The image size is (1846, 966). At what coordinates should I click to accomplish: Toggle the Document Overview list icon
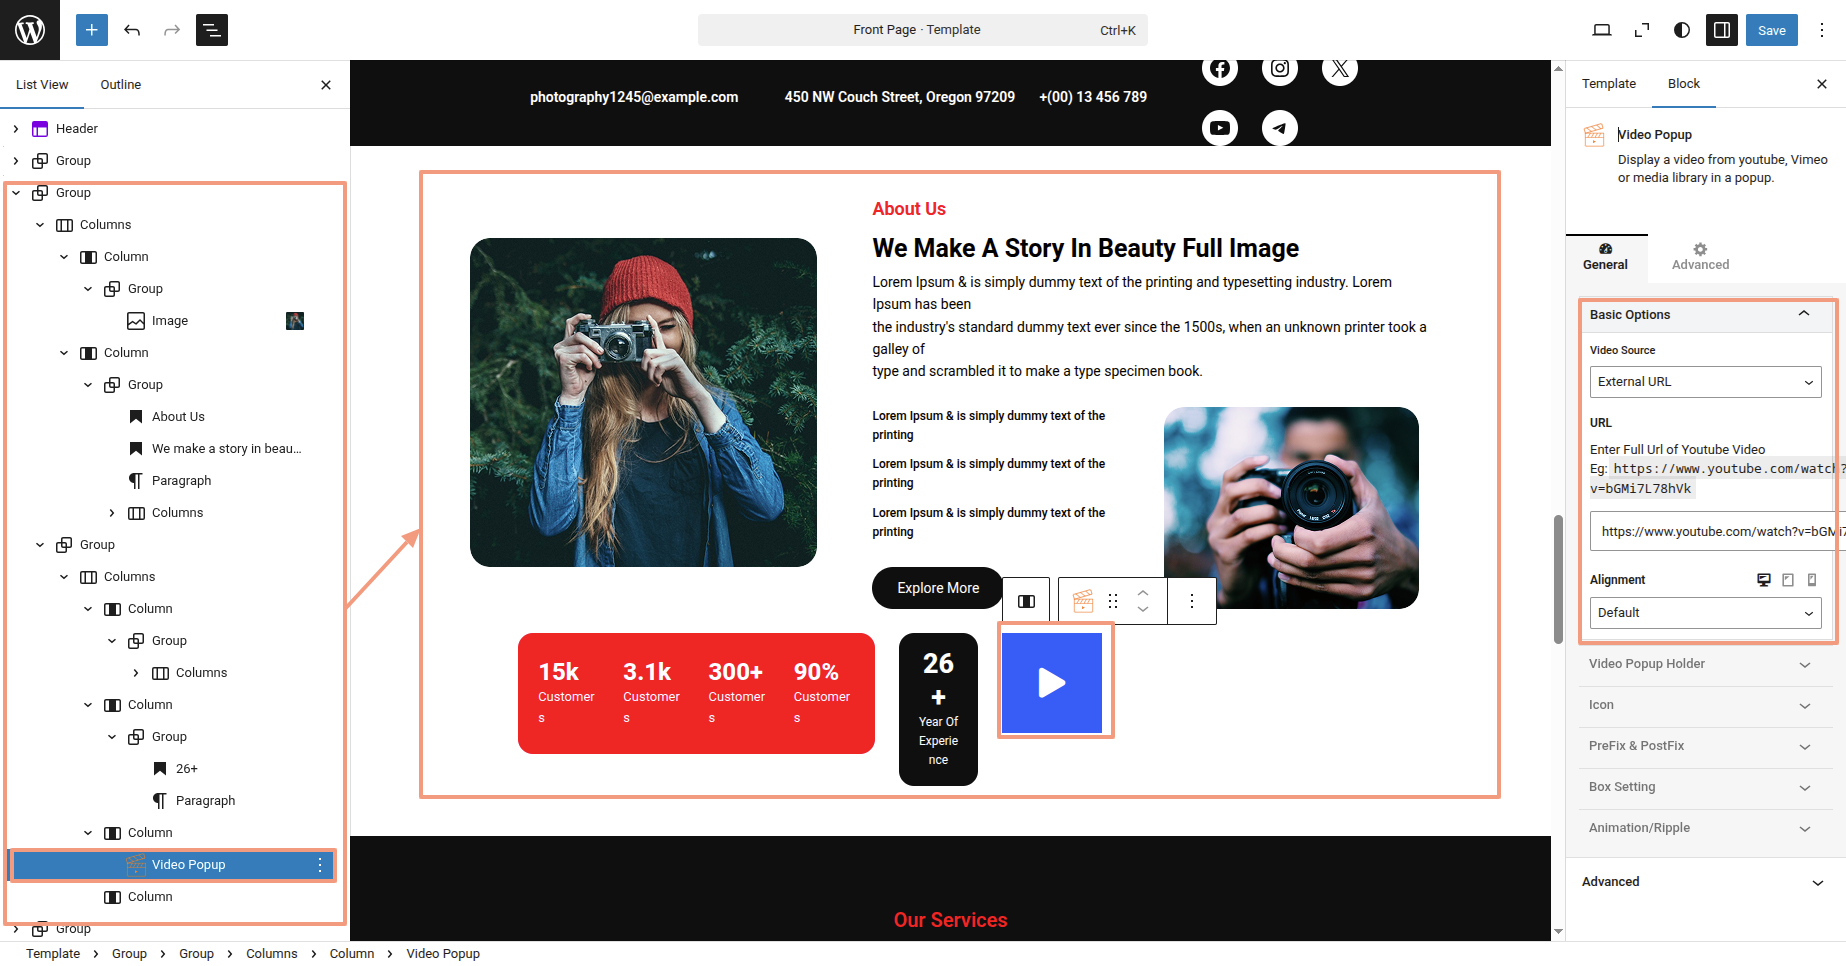(x=212, y=30)
